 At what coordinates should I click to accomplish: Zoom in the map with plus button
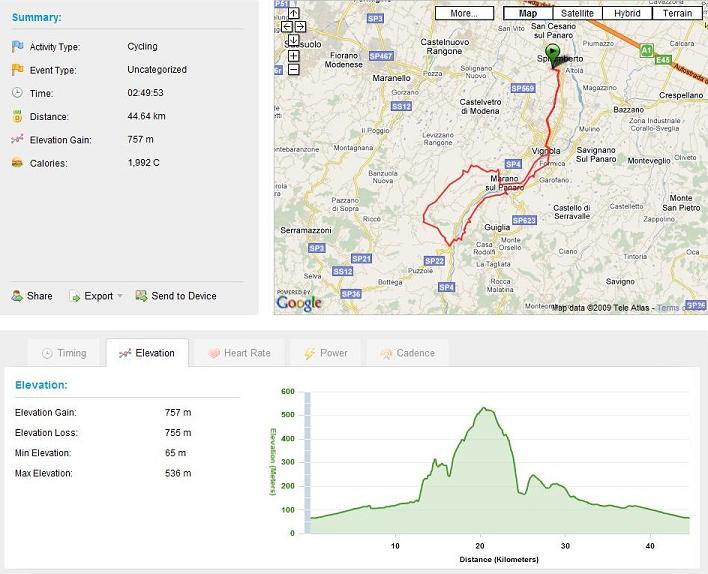[x=293, y=56]
